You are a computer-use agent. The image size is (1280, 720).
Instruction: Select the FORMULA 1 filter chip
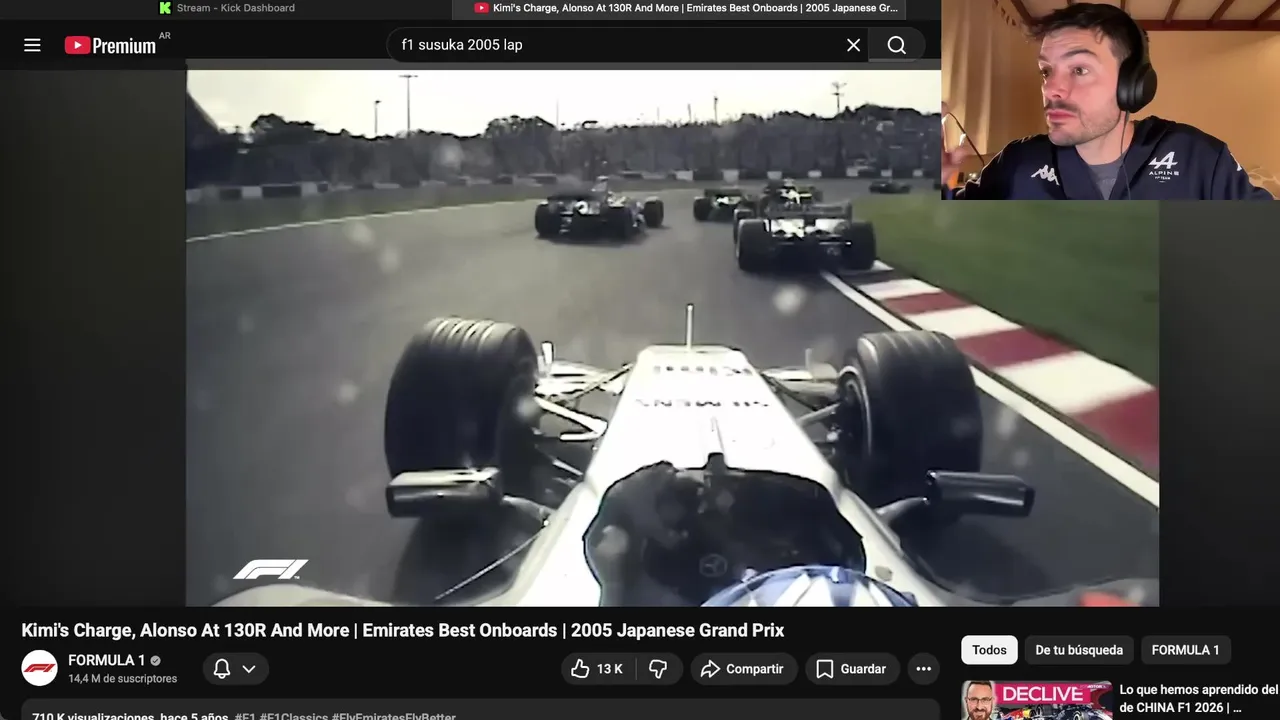pyautogui.click(x=1185, y=650)
